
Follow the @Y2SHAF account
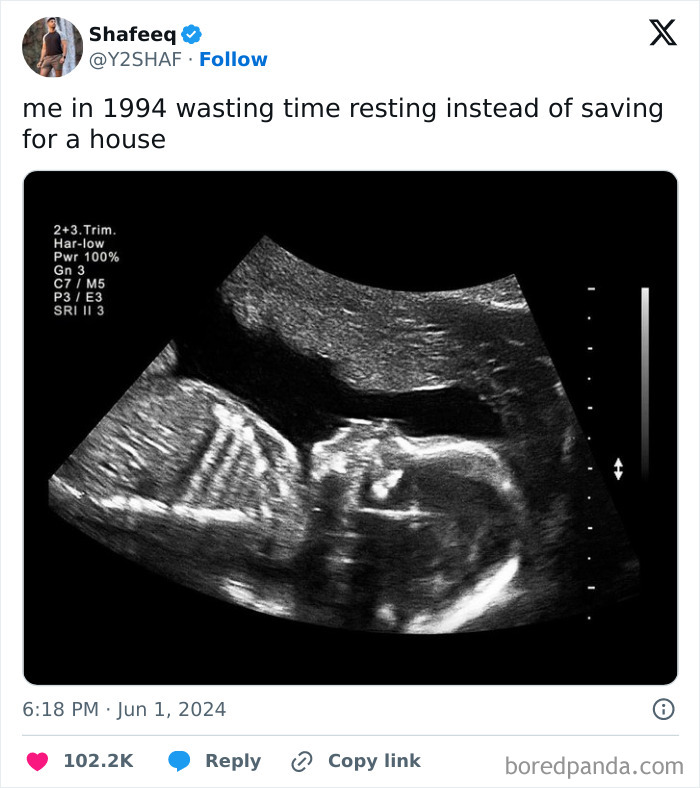(233, 60)
